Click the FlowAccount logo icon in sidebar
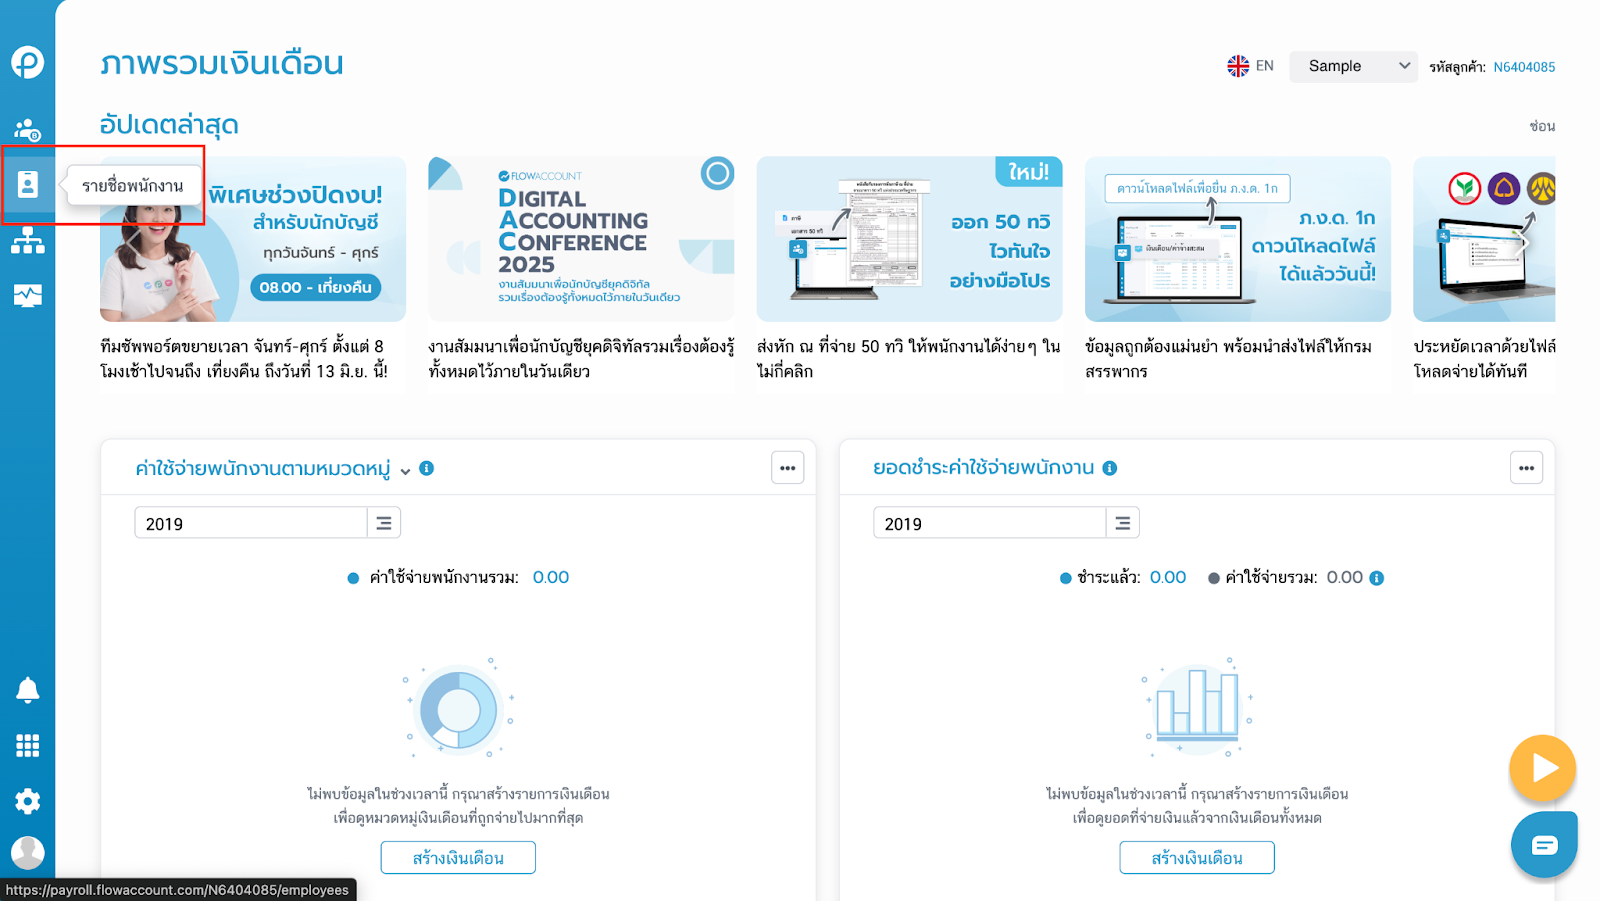1600x901 pixels. [27, 62]
